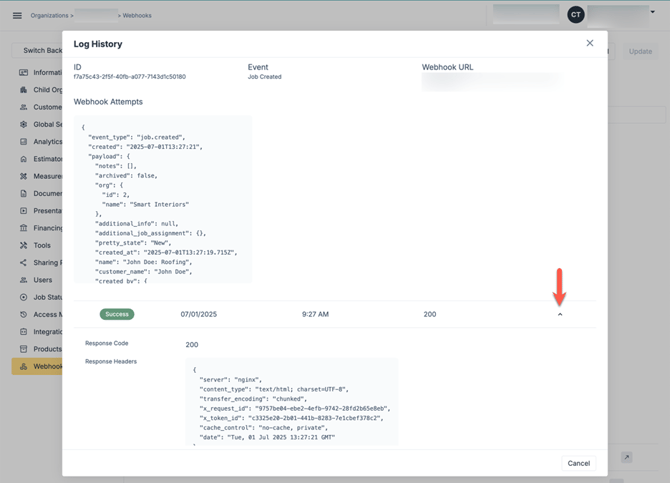Click the Tools sidebar icon

tap(24, 245)
